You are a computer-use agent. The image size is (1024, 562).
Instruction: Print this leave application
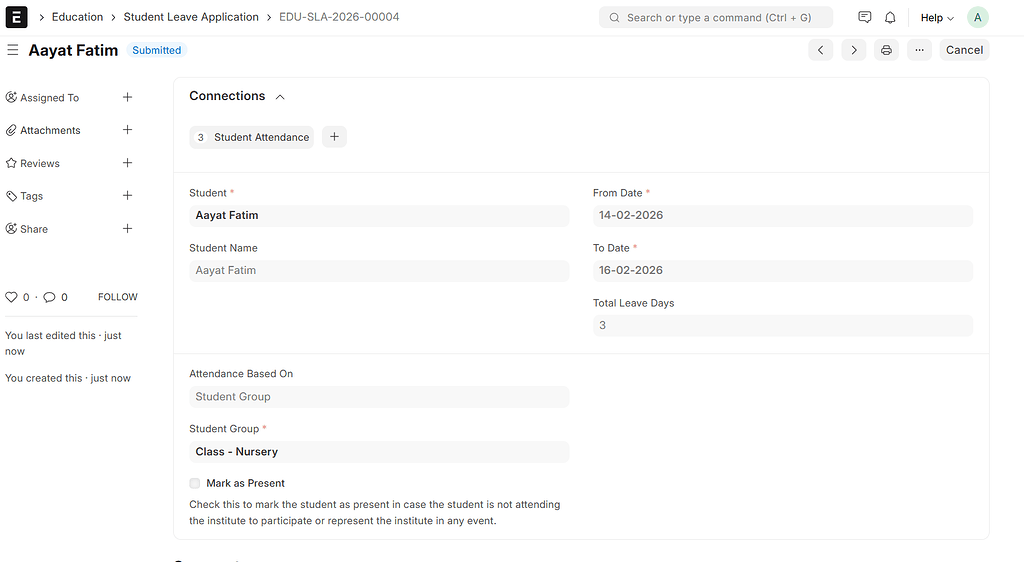[886, 50]
